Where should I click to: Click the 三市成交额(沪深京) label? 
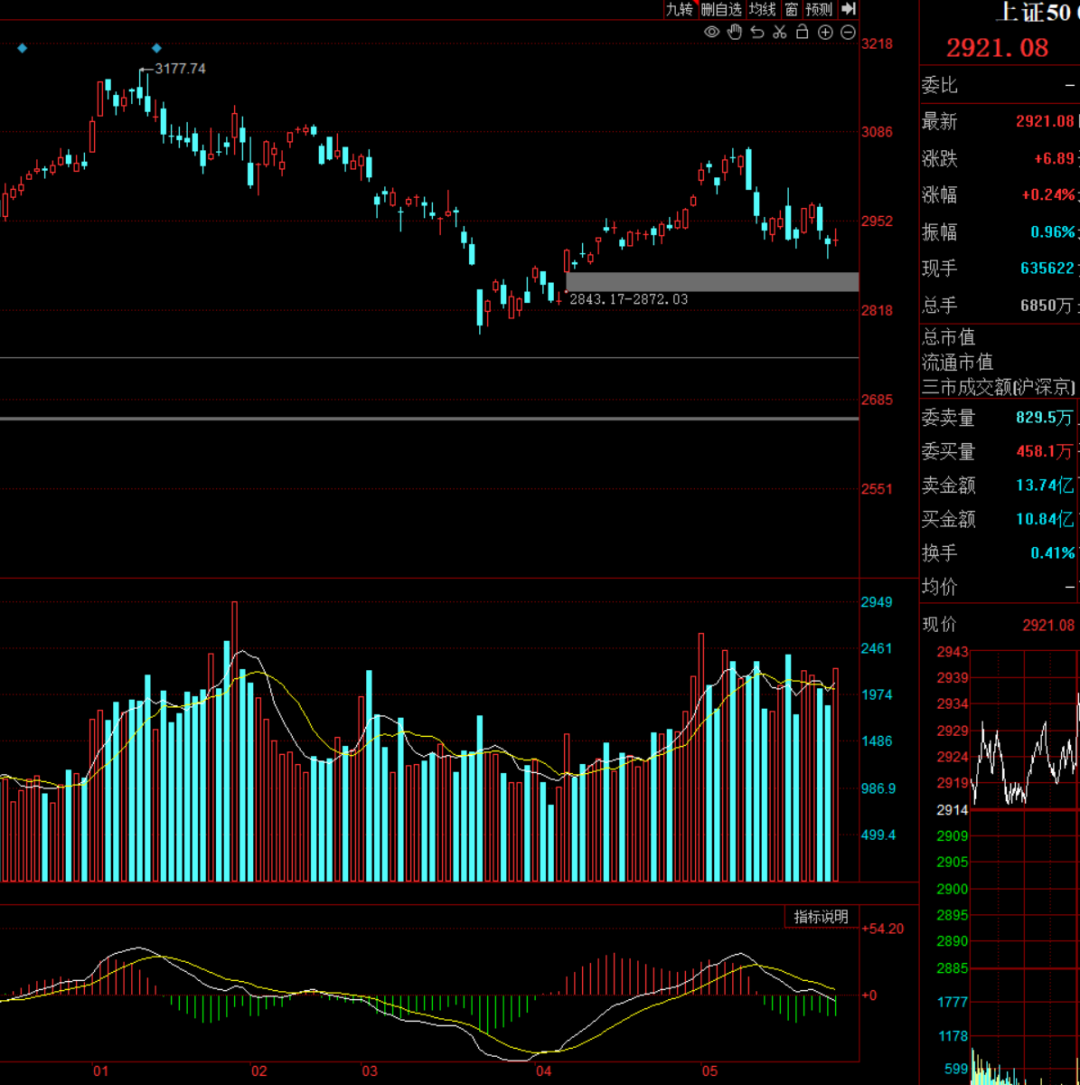(999, 387)
